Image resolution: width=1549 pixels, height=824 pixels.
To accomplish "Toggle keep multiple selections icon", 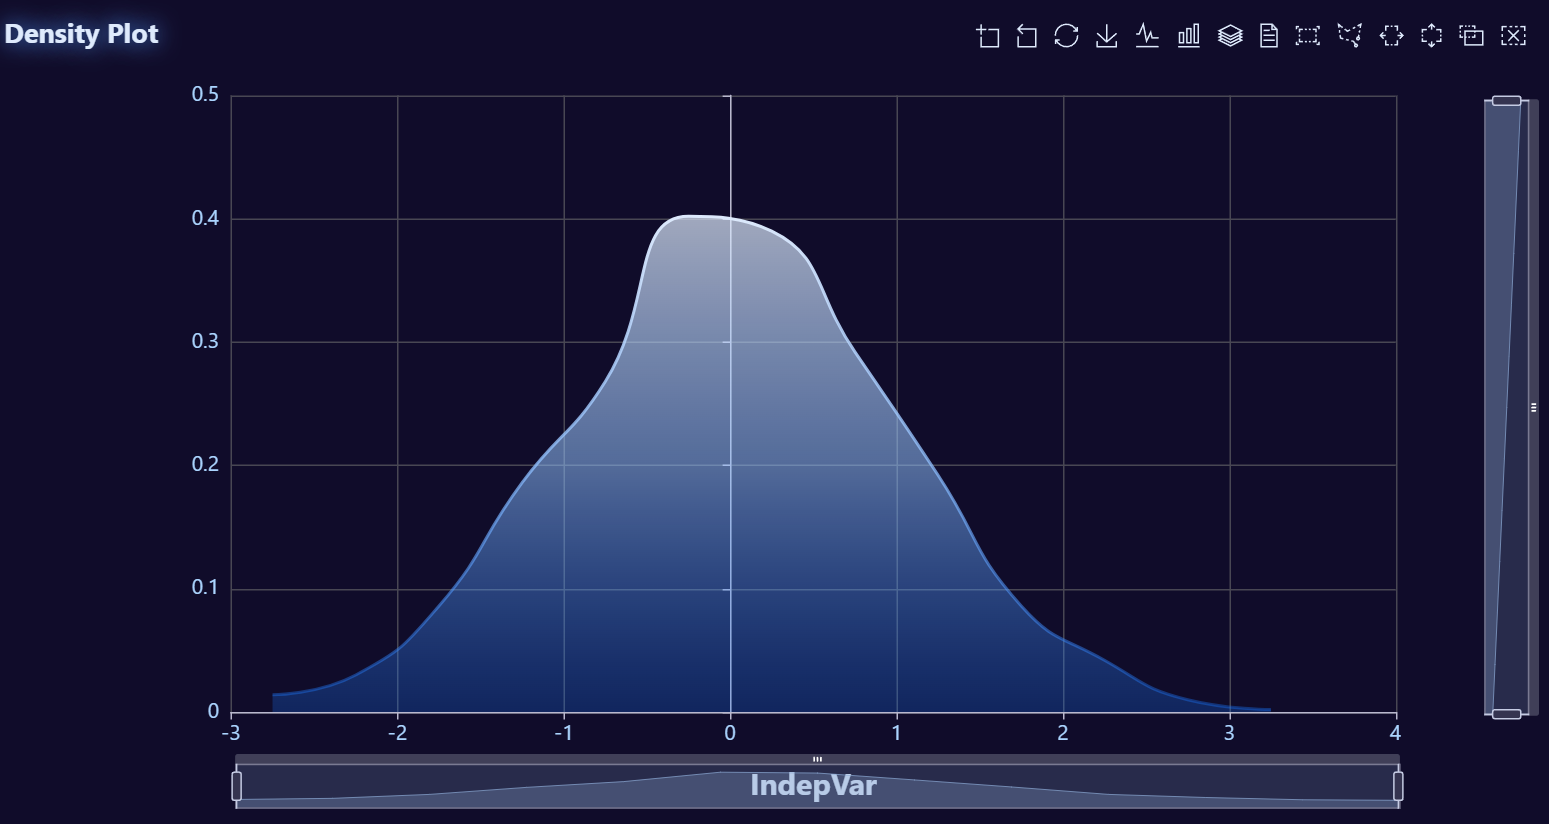I will pos(1472,36).
